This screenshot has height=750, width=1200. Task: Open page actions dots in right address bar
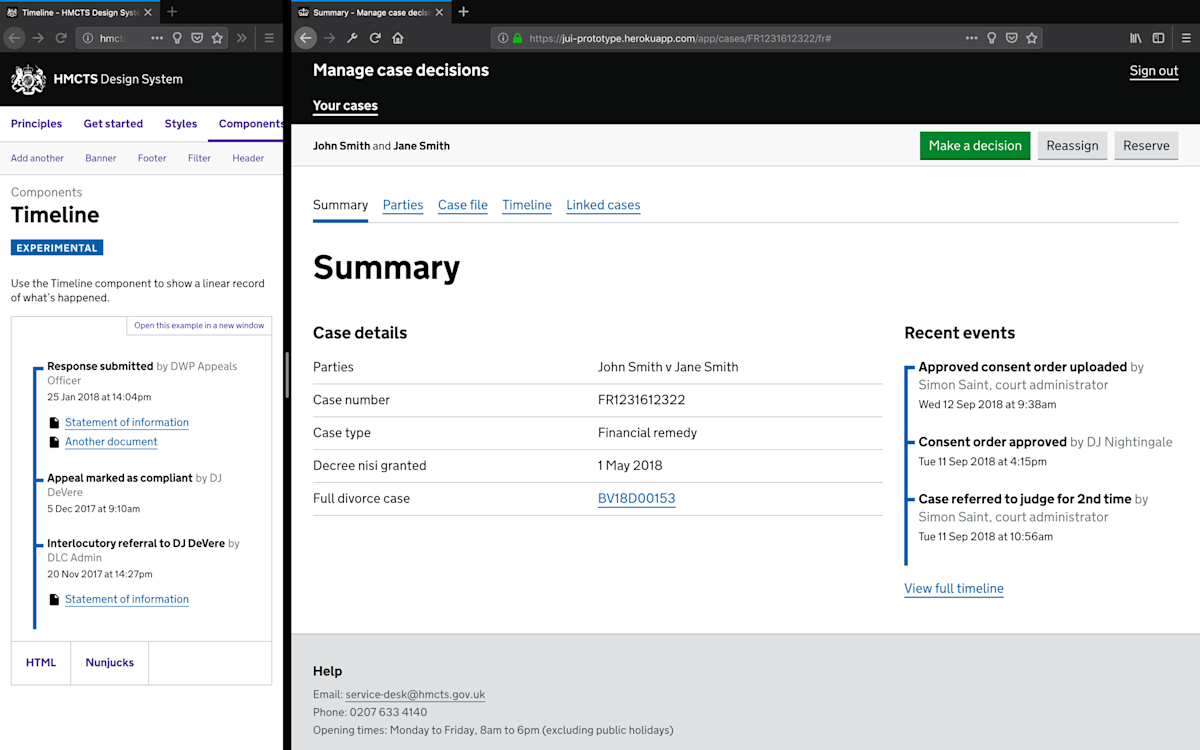(972, 38)
